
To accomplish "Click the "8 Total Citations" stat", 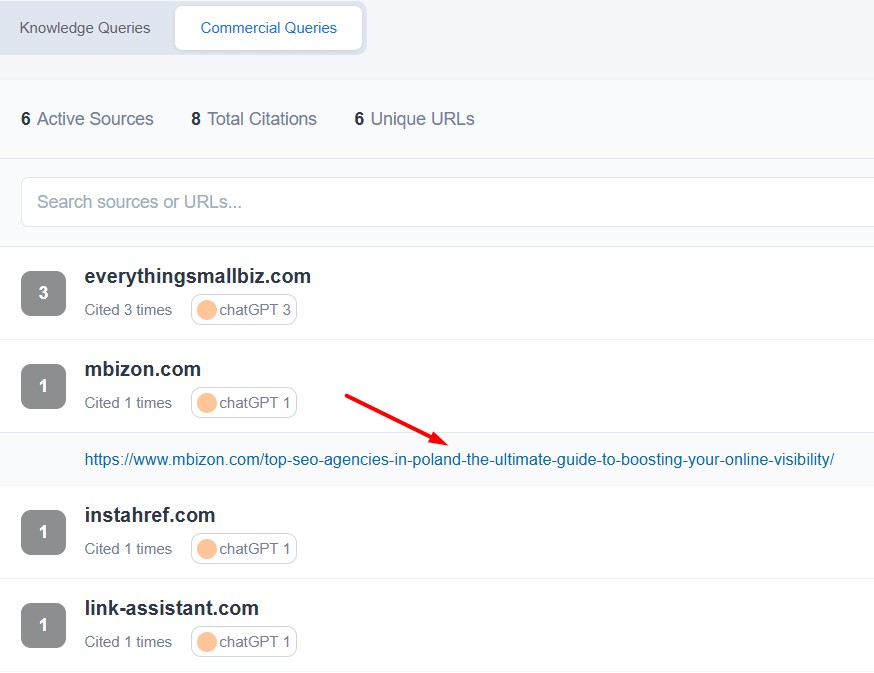I will click(254, 119).
